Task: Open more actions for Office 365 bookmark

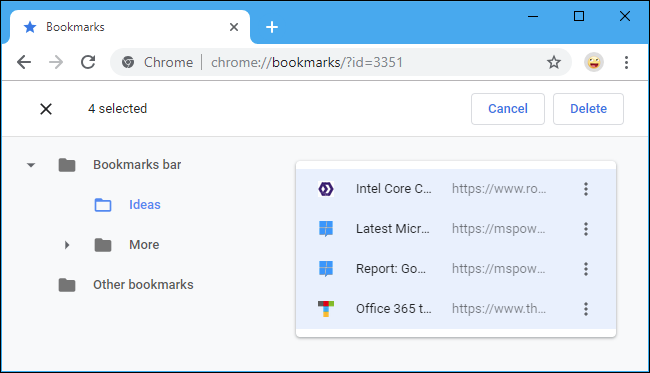Action: pos(586,309)
